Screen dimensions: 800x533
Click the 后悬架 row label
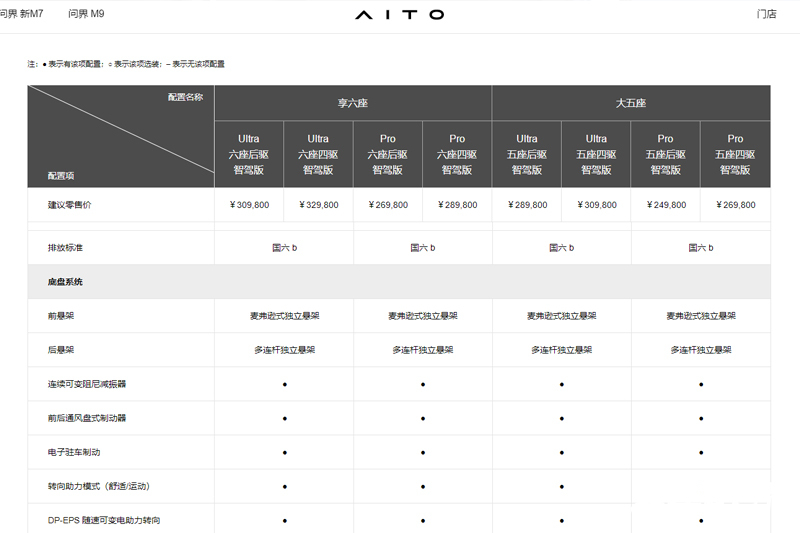[61, 350]
